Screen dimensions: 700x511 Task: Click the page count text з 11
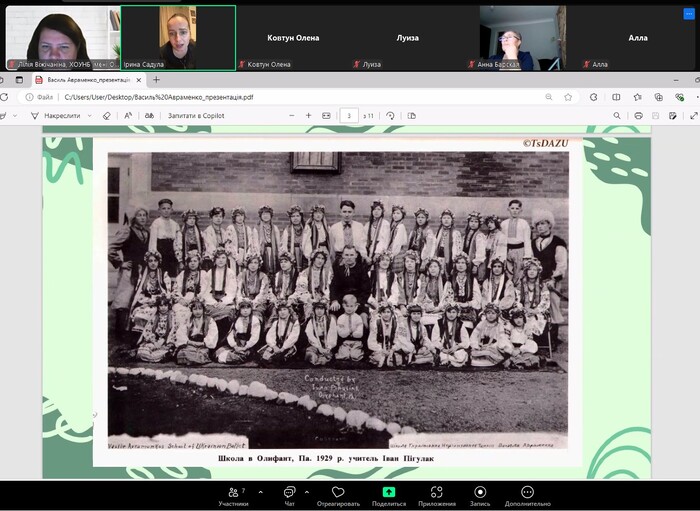pos(368,116)
